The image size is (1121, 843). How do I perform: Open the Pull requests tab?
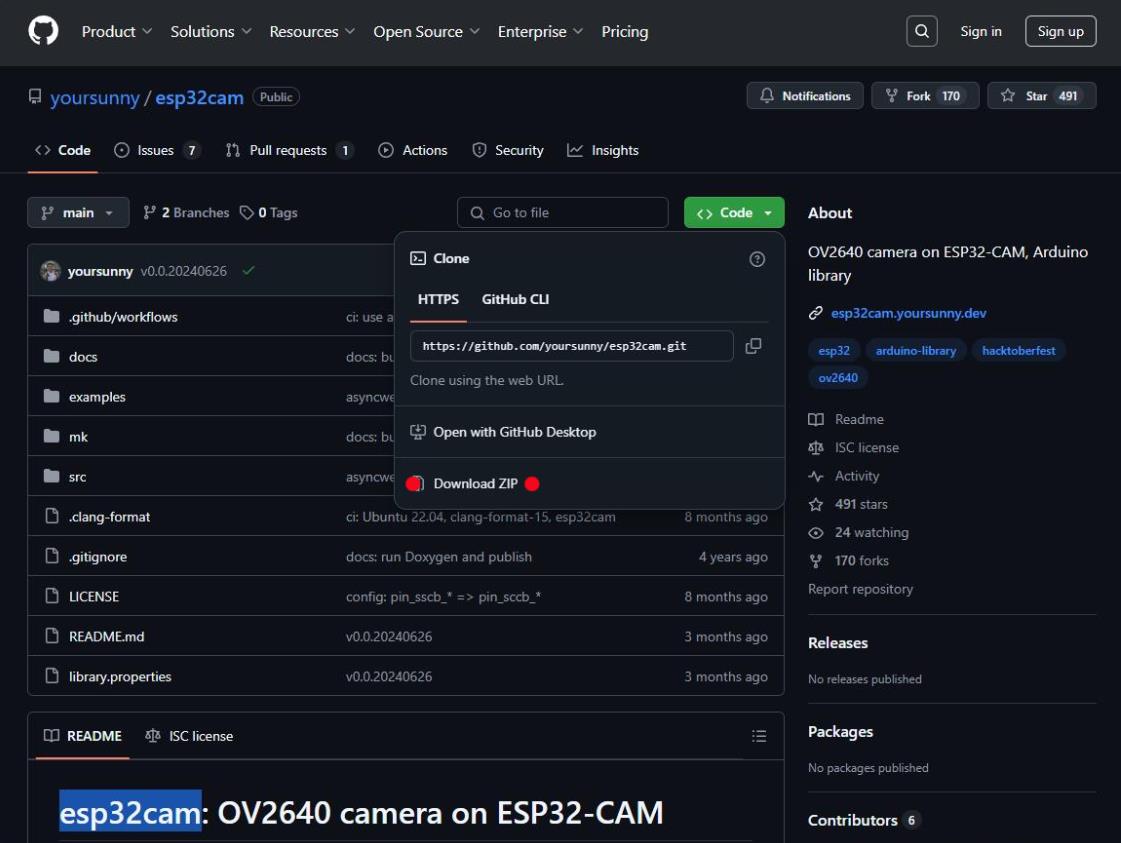(290, 150)
